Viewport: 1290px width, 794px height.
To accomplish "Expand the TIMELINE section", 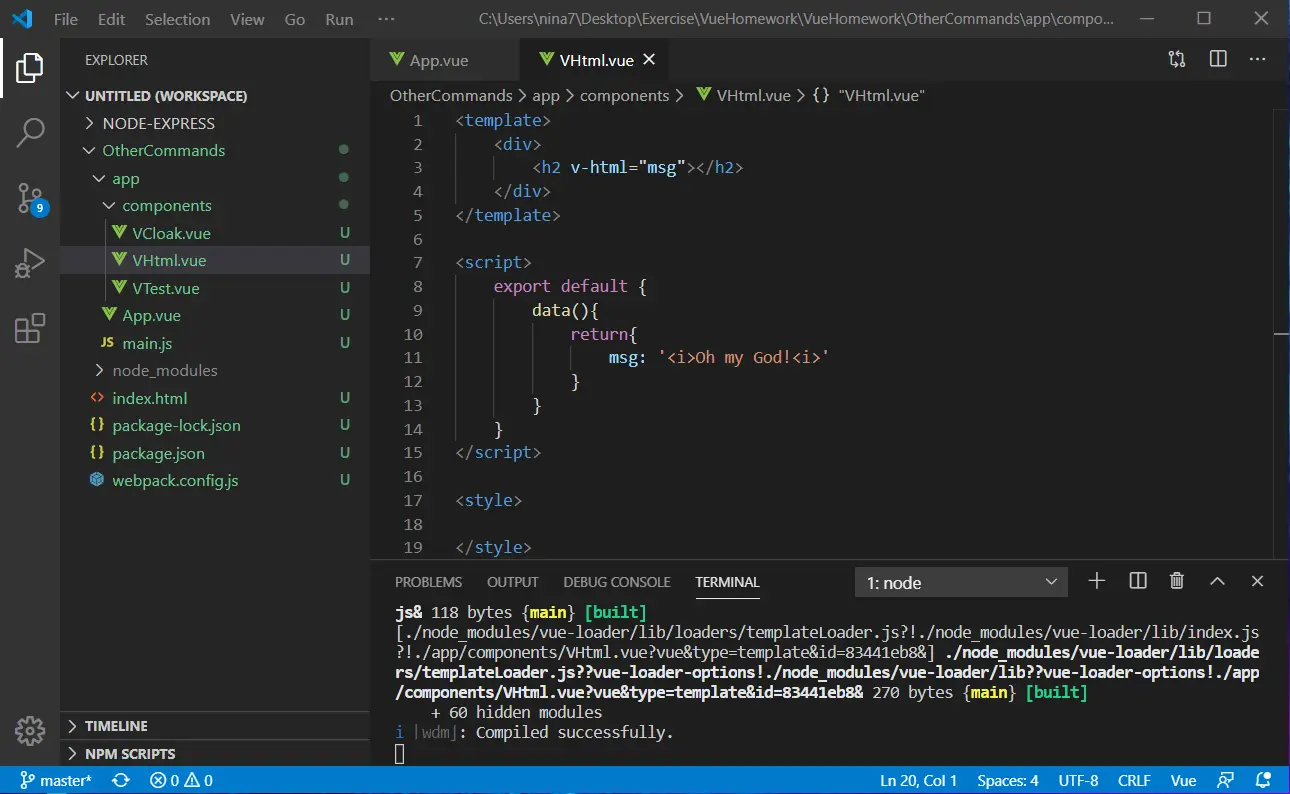I will click(x=116, y=726).
